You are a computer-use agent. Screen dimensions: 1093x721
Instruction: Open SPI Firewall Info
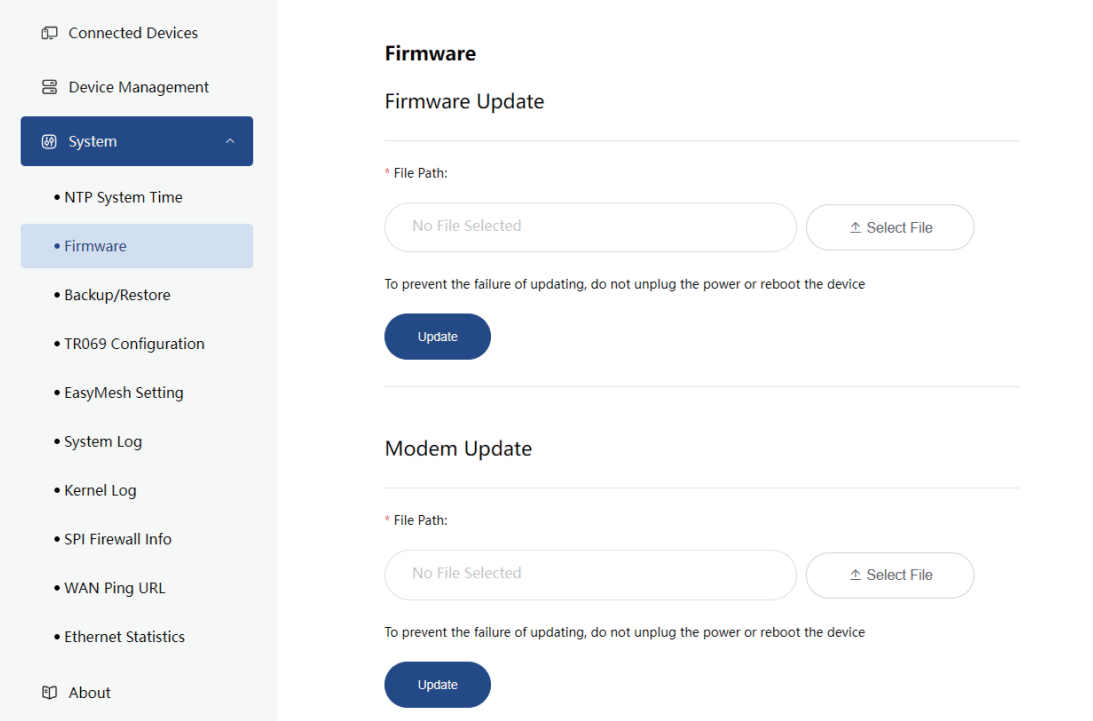118,539
